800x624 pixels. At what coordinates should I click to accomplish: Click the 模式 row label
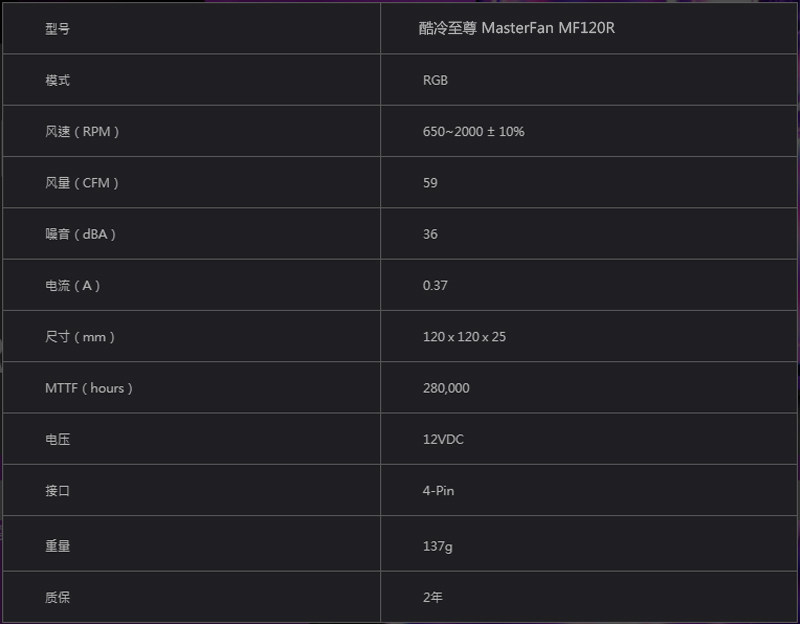tap(58, 80)
